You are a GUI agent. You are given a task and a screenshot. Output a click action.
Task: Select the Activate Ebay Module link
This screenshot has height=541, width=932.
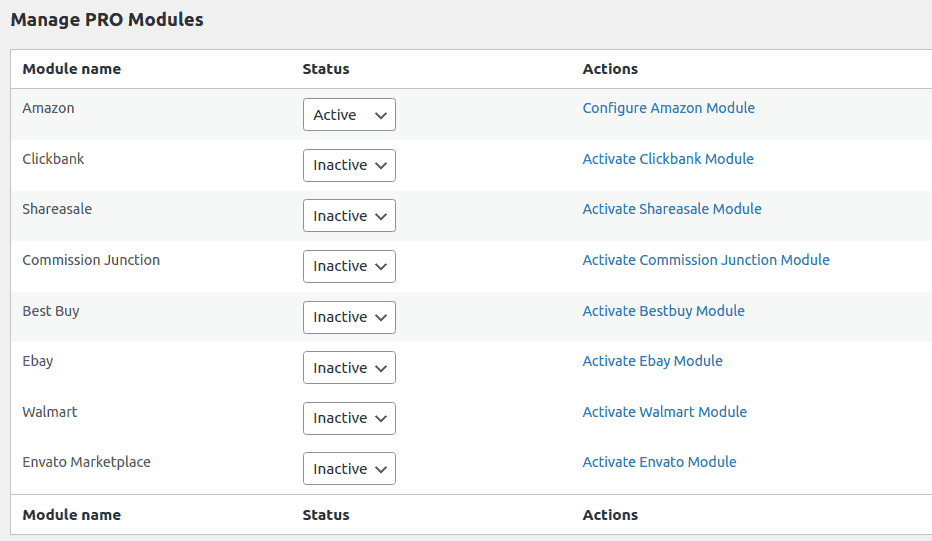click(x=652, y=361)
